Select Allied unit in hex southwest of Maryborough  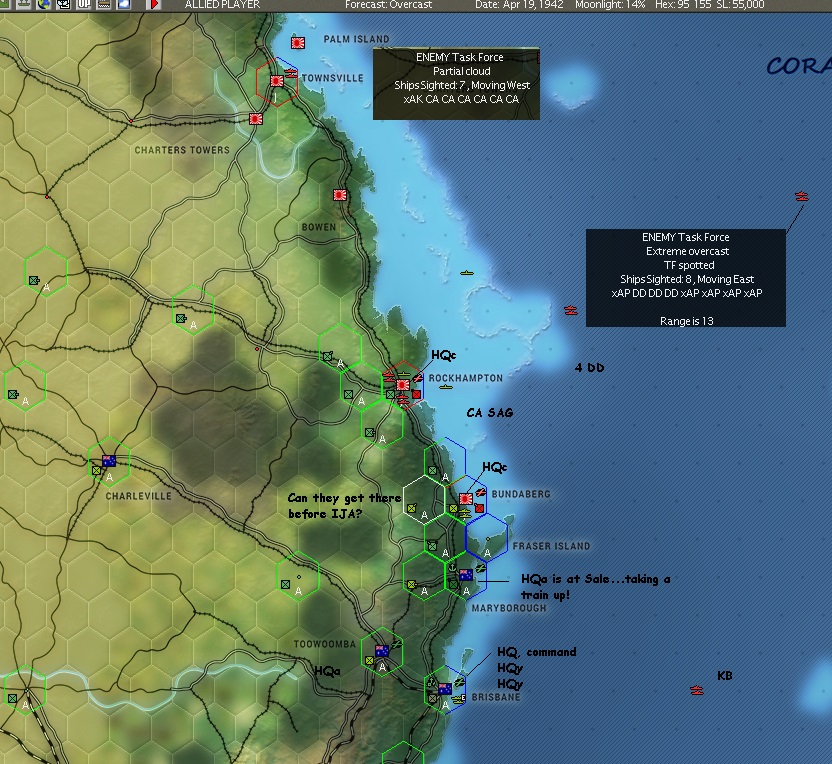point(411,584)
